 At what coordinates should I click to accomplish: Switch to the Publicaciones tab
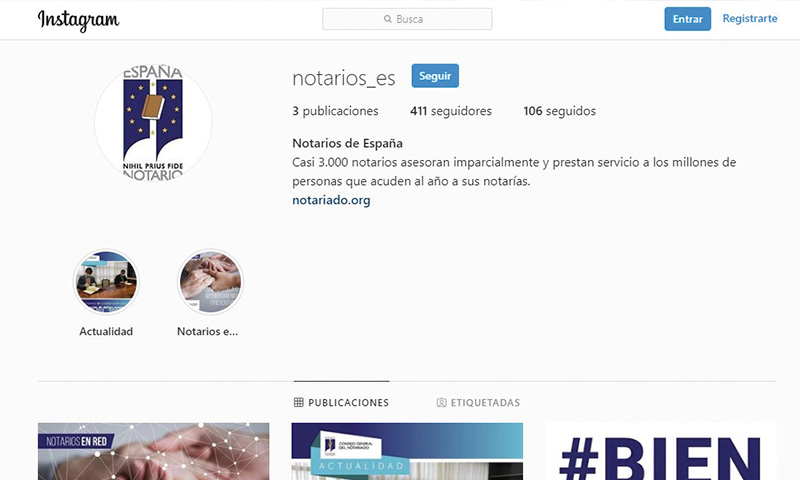pos(341,402)
